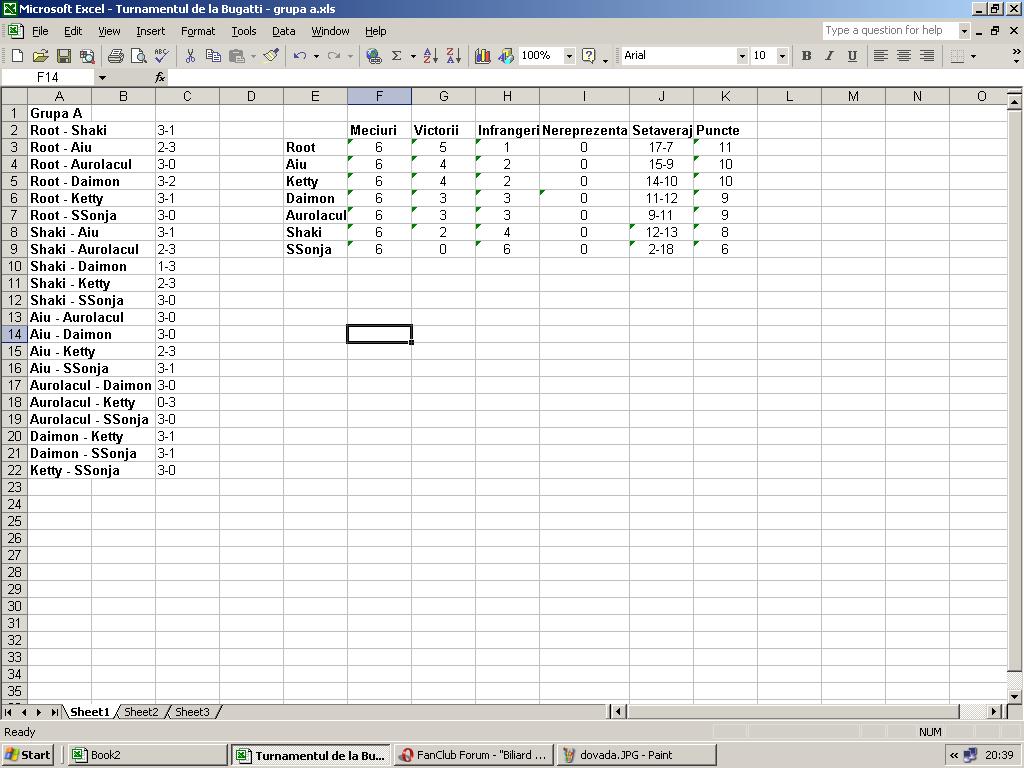1024x768 pixels.
Task: Align cell text right
Action: click(927, 56)
